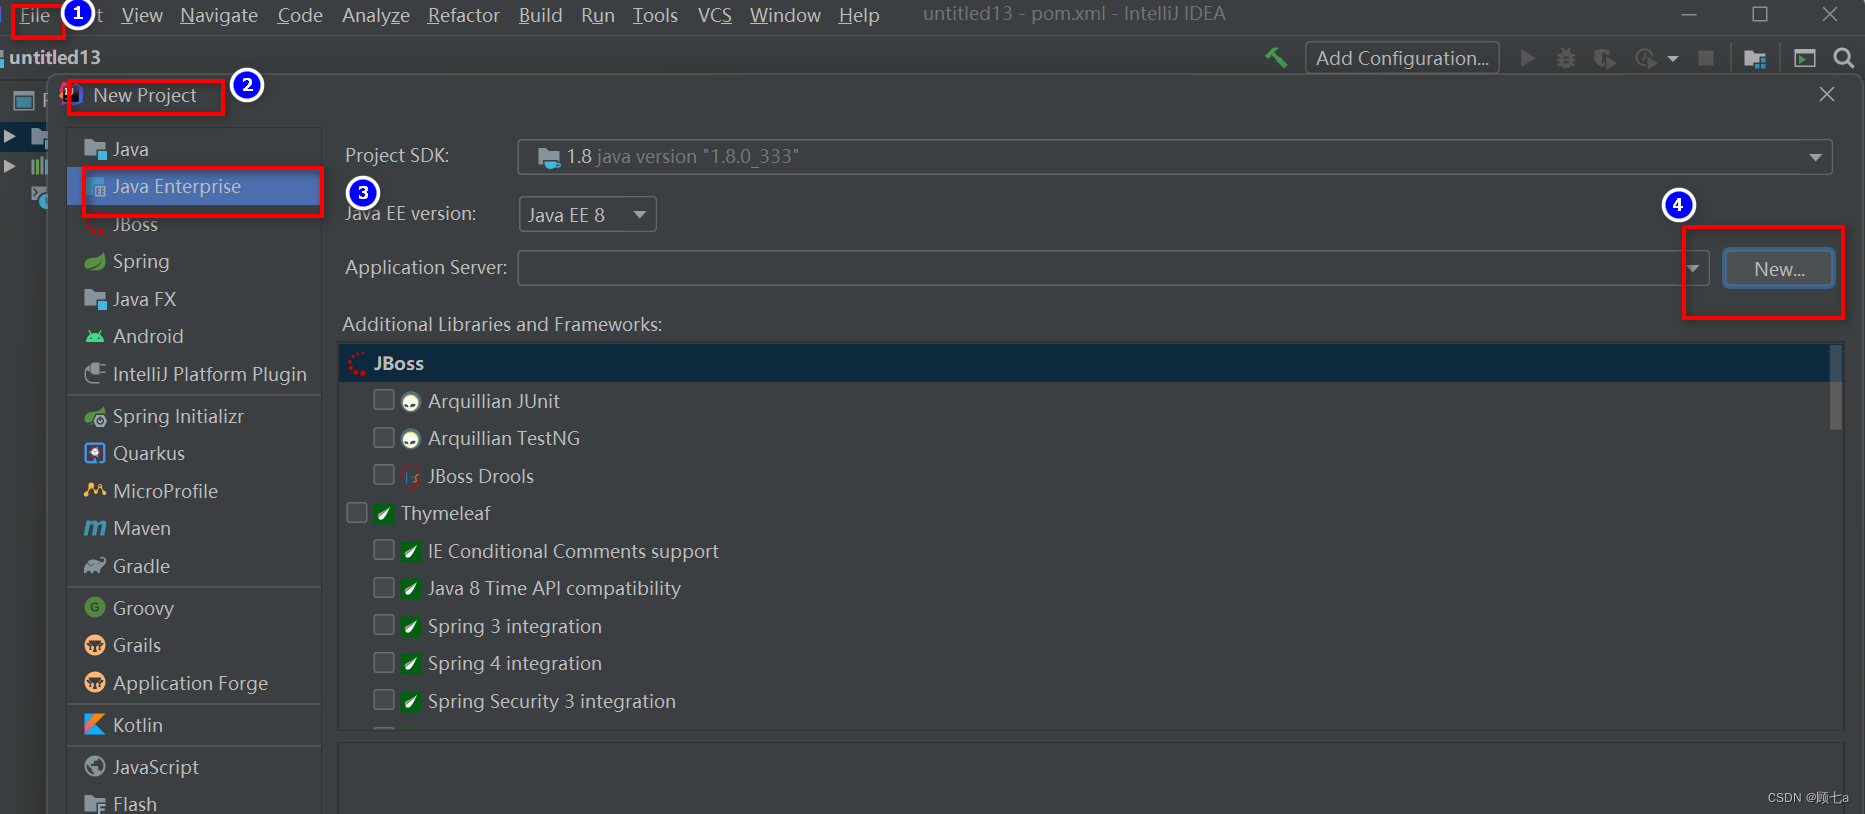Click the Add Configuration... button
The height and width of the screenshot is (814, 1865).
[x=1402, y=58]
